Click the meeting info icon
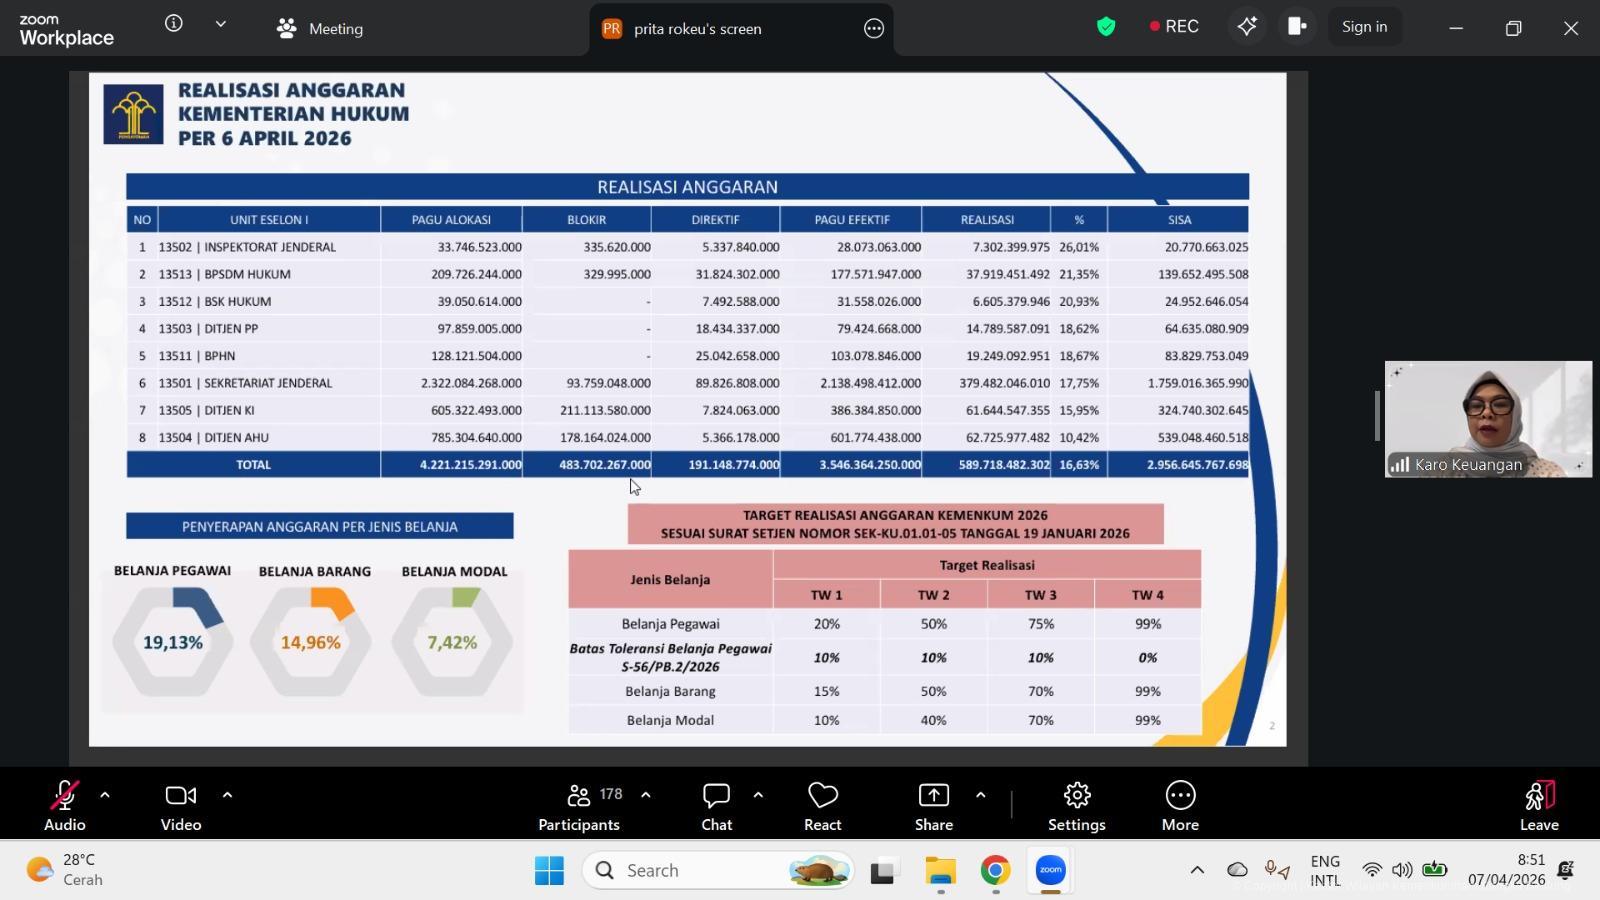This screenshot has height=900, width=1600. pos(174,24)
